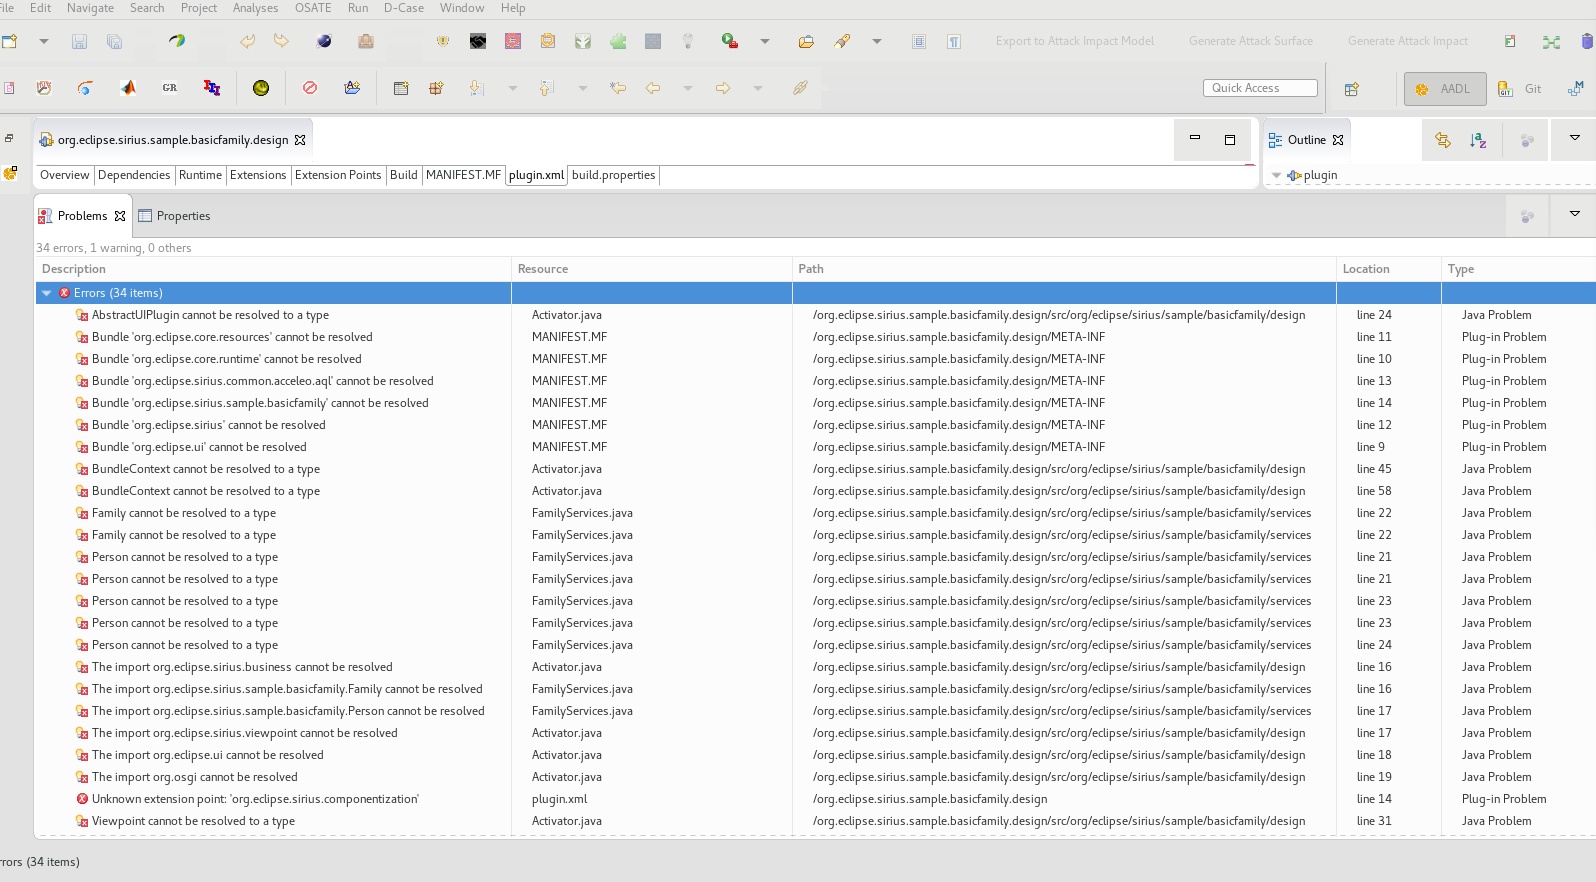1596x882 pixels.
Task: Collapse the Errors (34 items) group
Action: coord(47,293)
